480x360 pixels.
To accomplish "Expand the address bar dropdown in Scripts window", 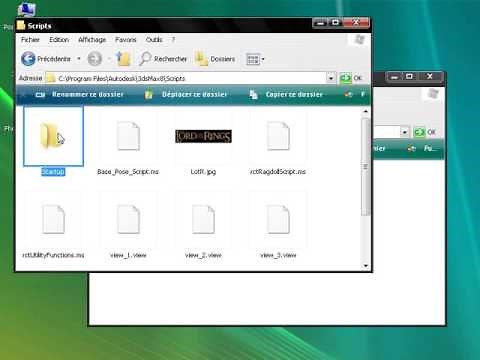I will coord(331,78).
